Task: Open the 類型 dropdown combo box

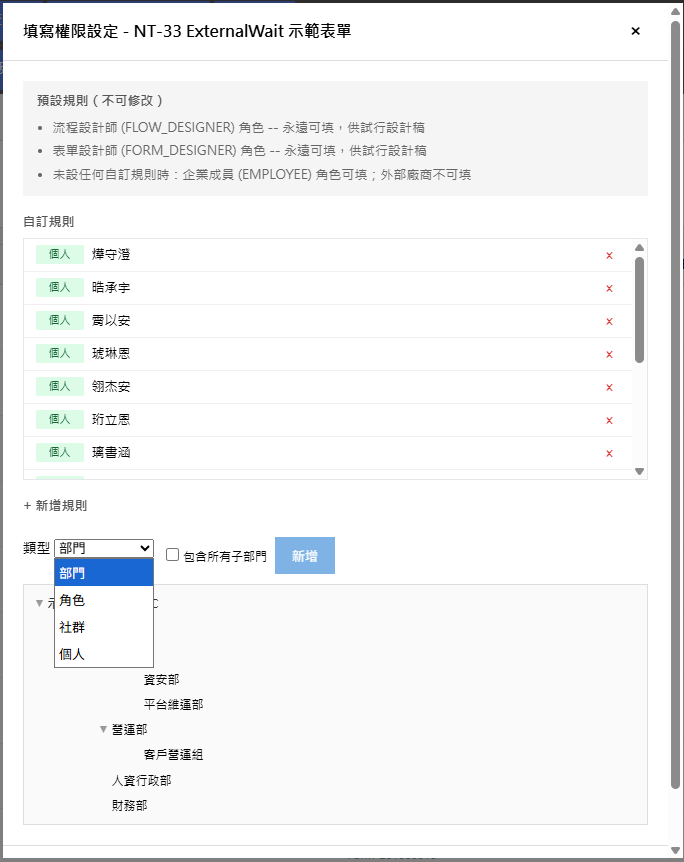Action: 104,548
